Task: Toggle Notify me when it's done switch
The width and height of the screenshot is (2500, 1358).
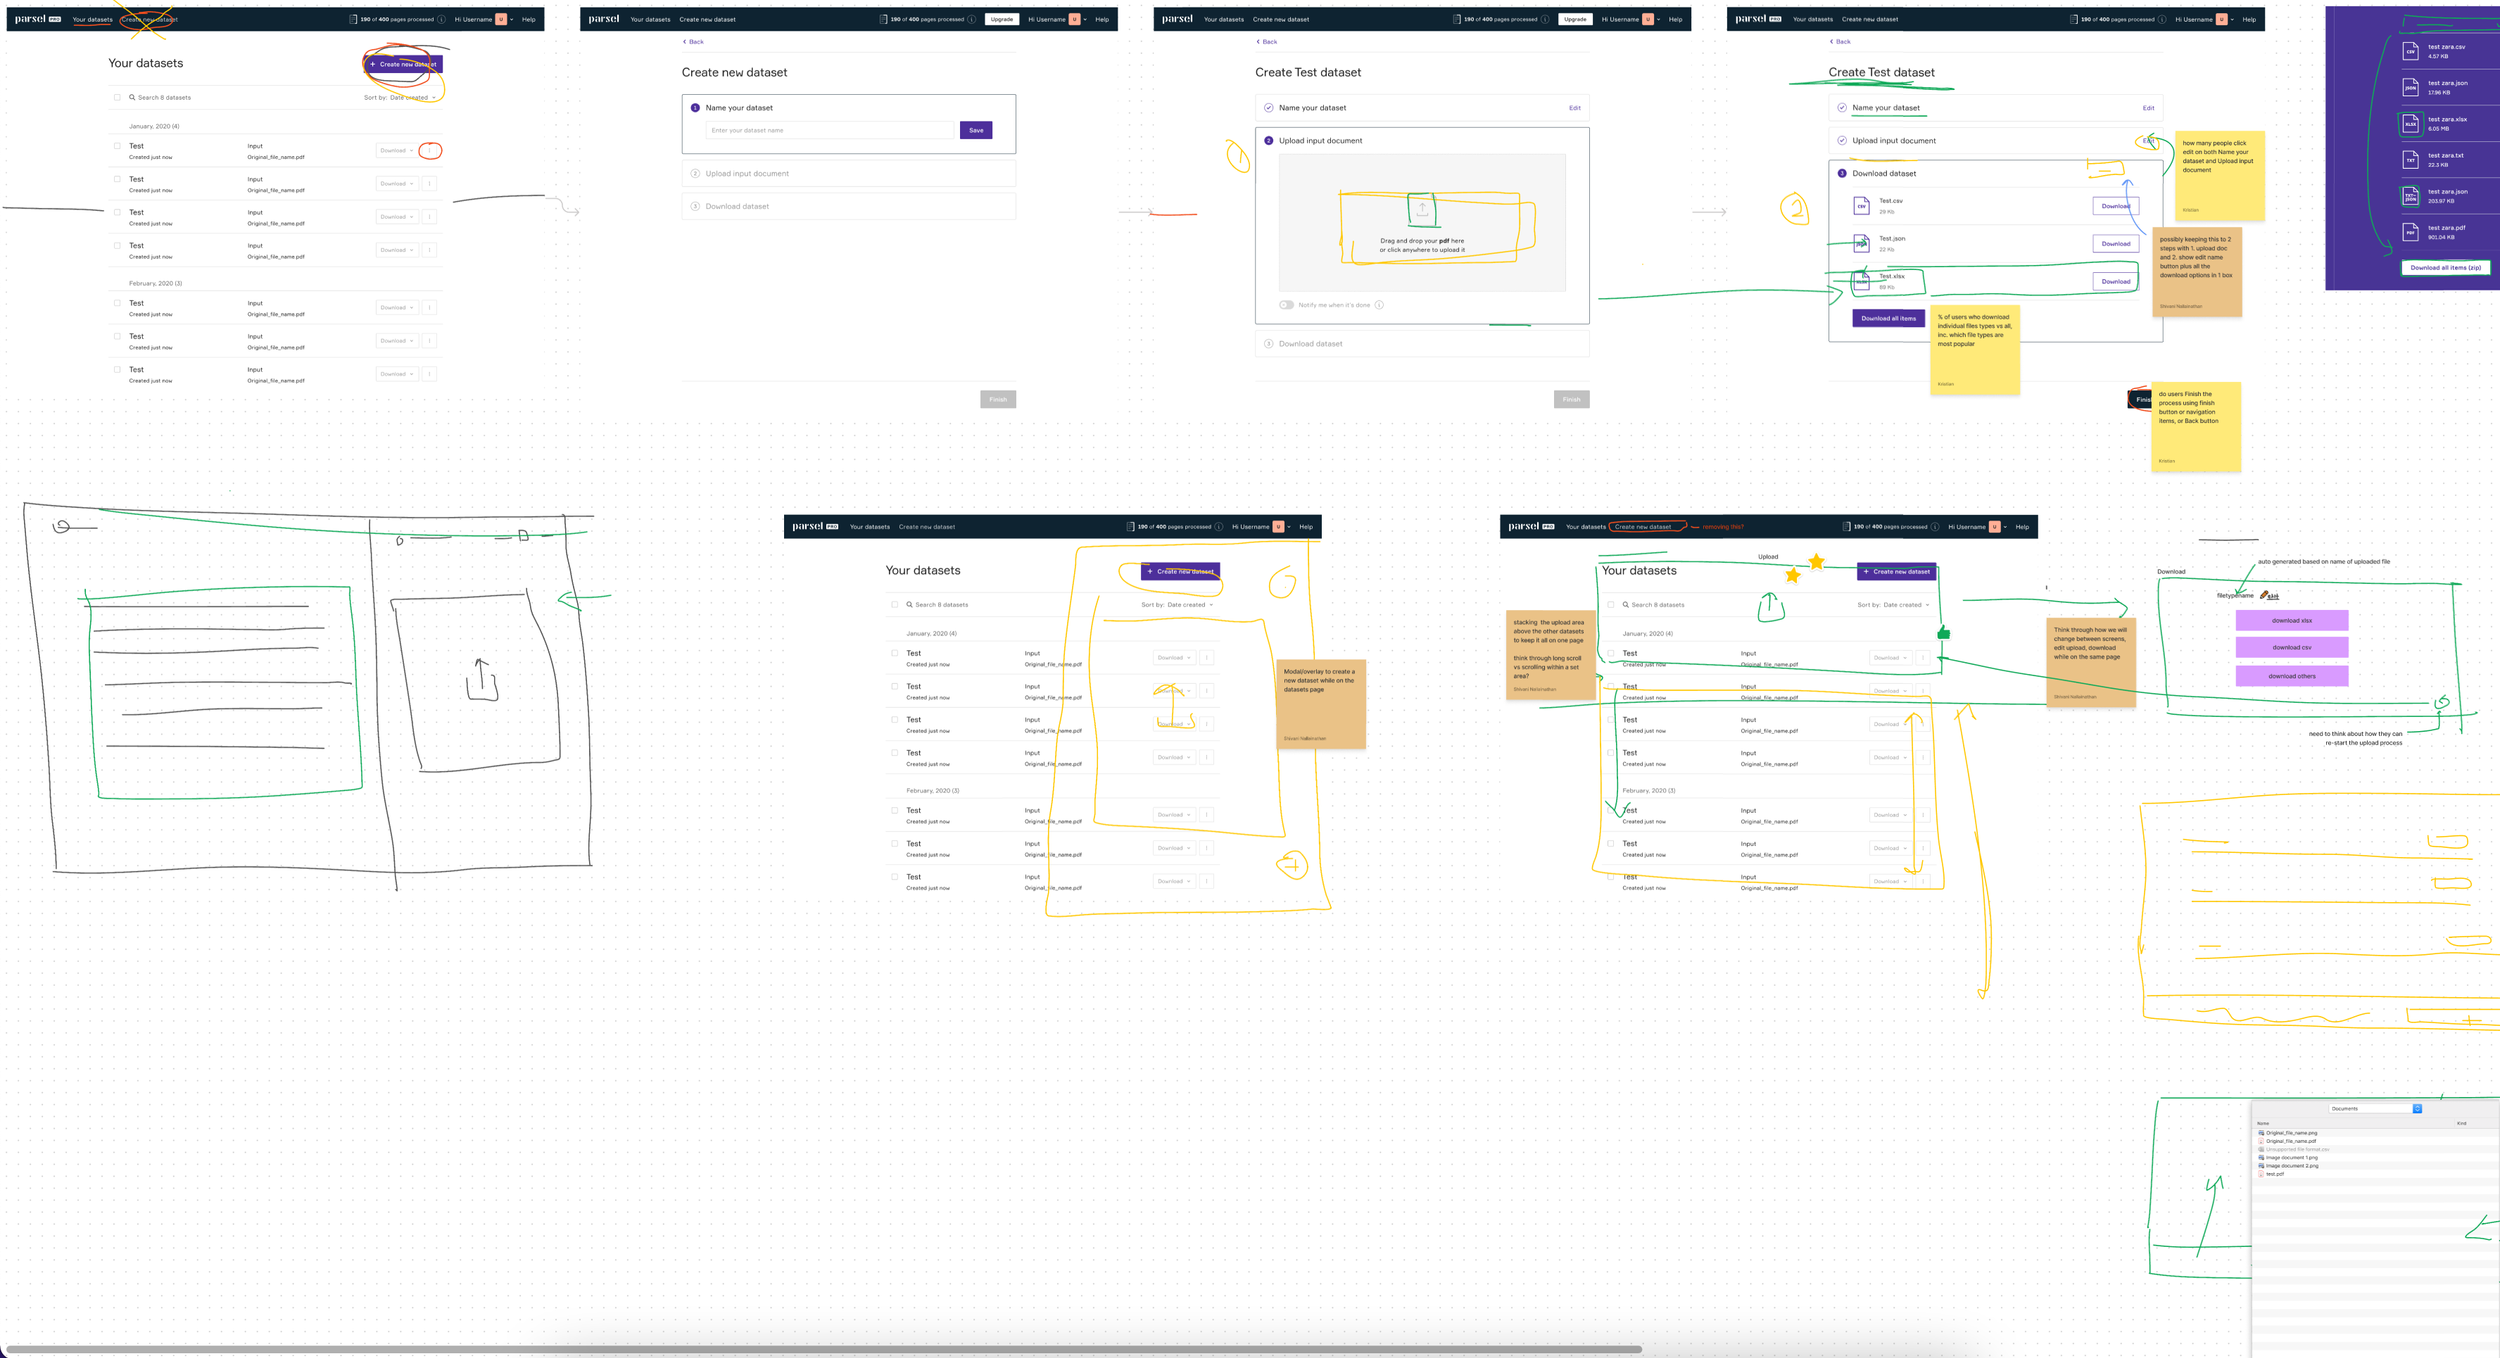Action: pos(1286,305)
